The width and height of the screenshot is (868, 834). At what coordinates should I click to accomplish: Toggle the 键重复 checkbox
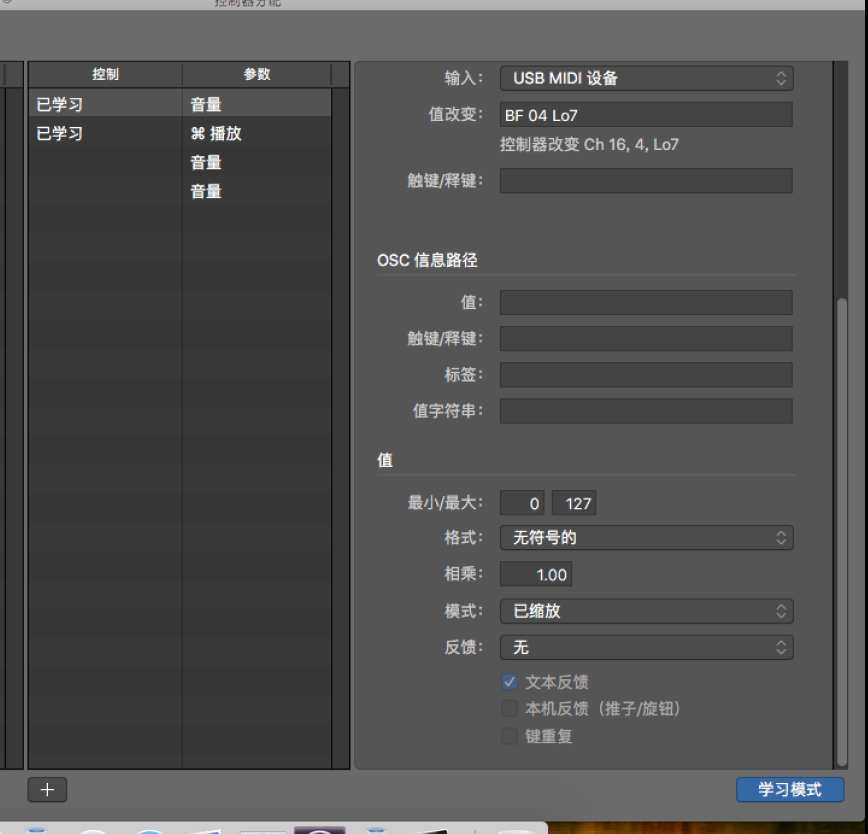(510, 737)
